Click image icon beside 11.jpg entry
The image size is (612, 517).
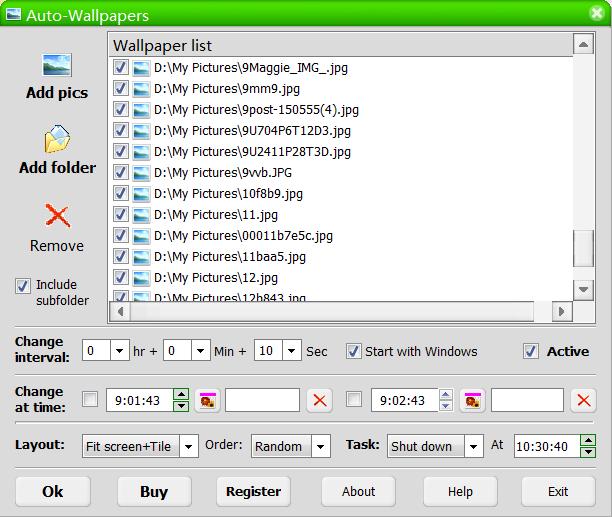click(x=141, y=215)
